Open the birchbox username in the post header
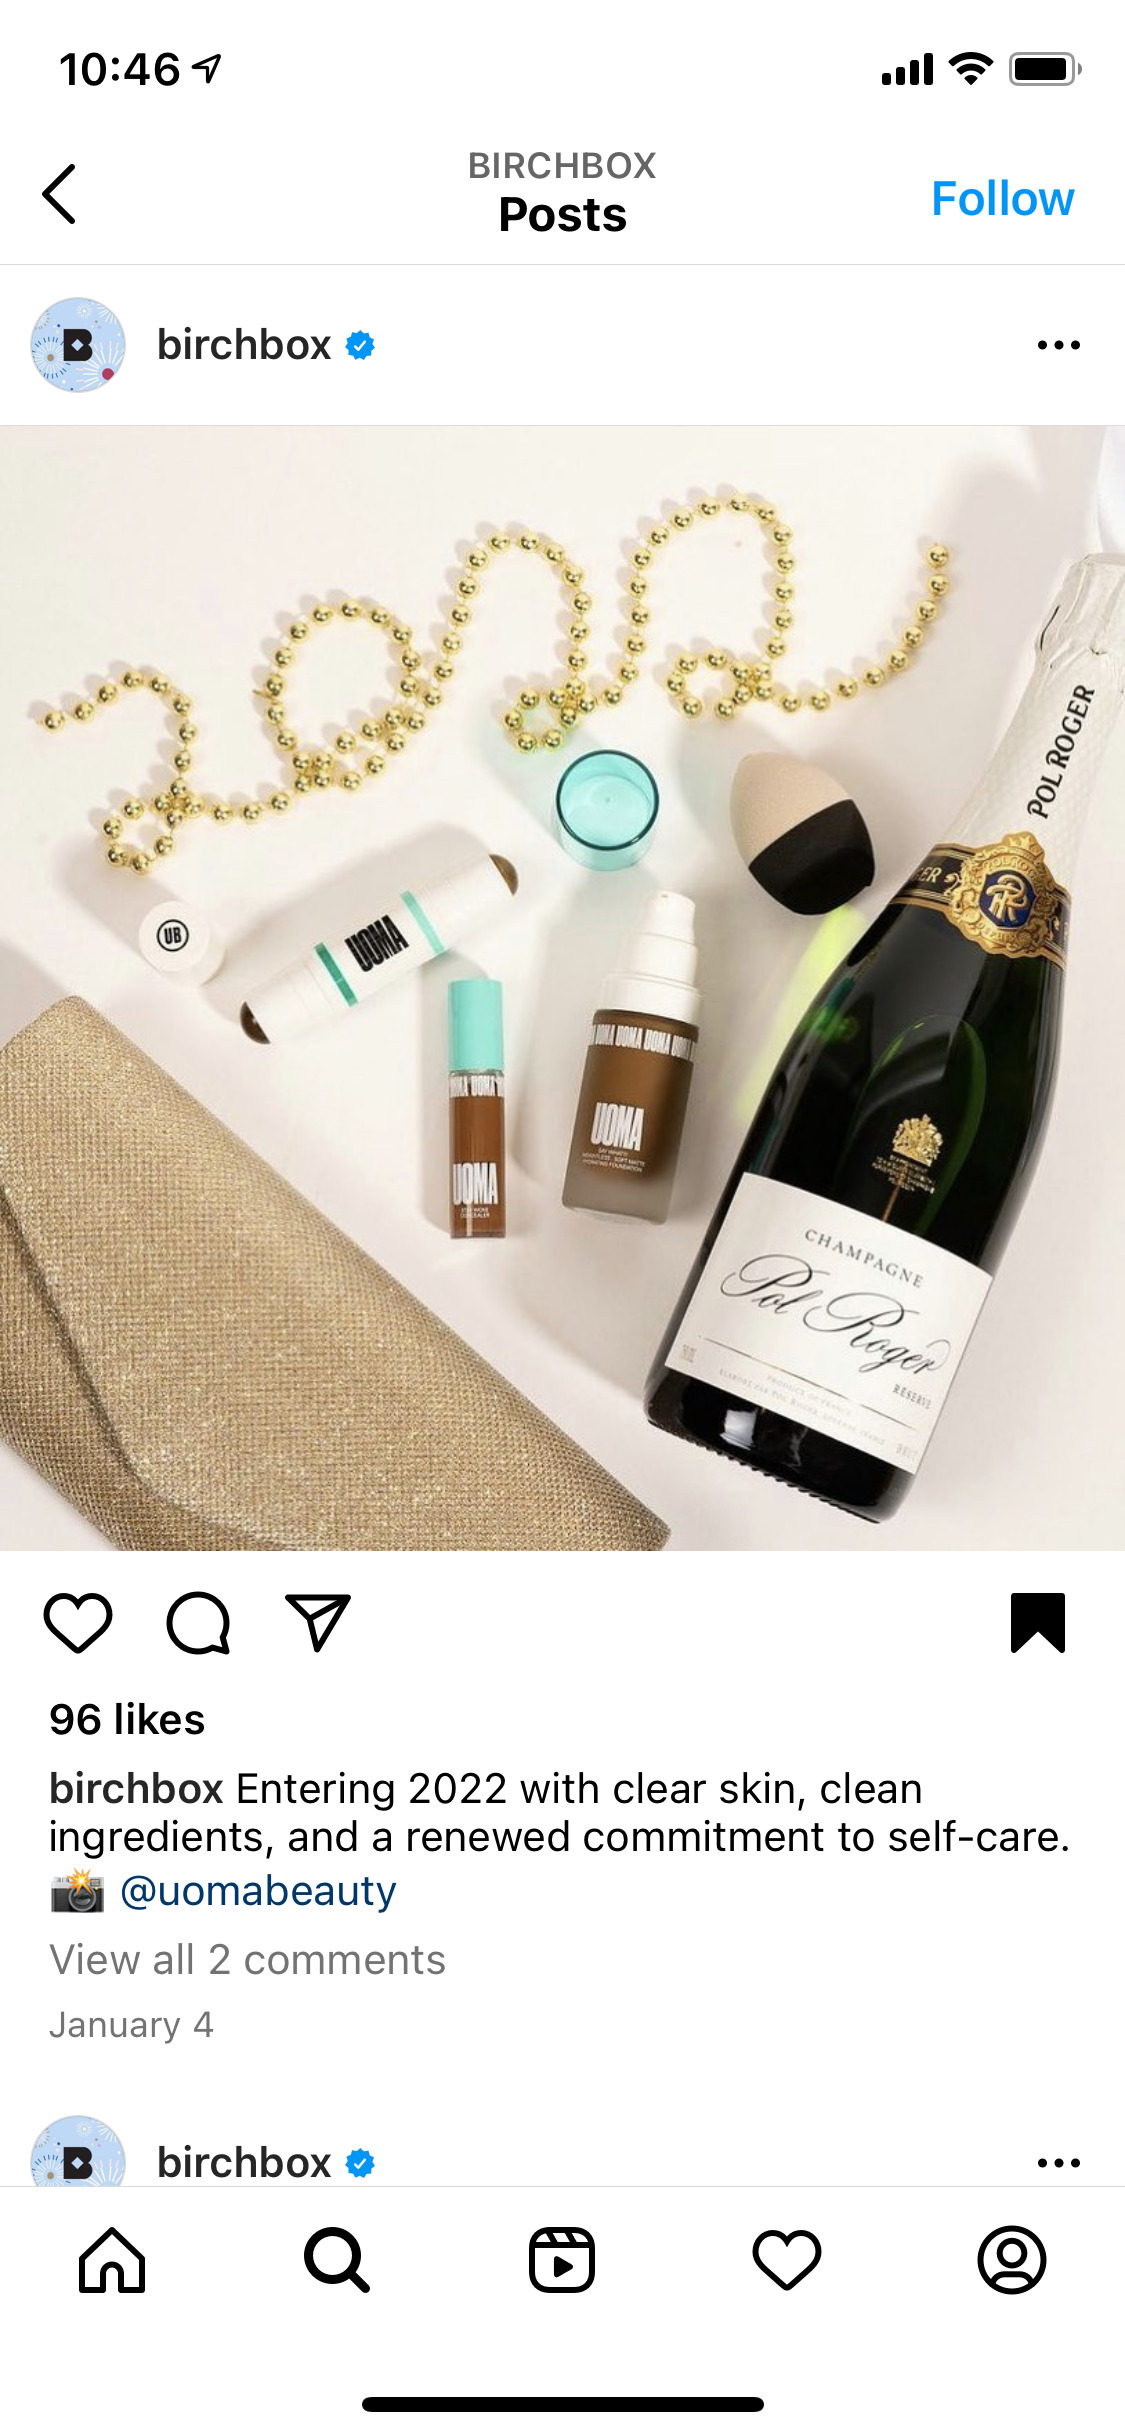Image resolution: width=1125 pixels, height=2436 pixels. [244, 345]
